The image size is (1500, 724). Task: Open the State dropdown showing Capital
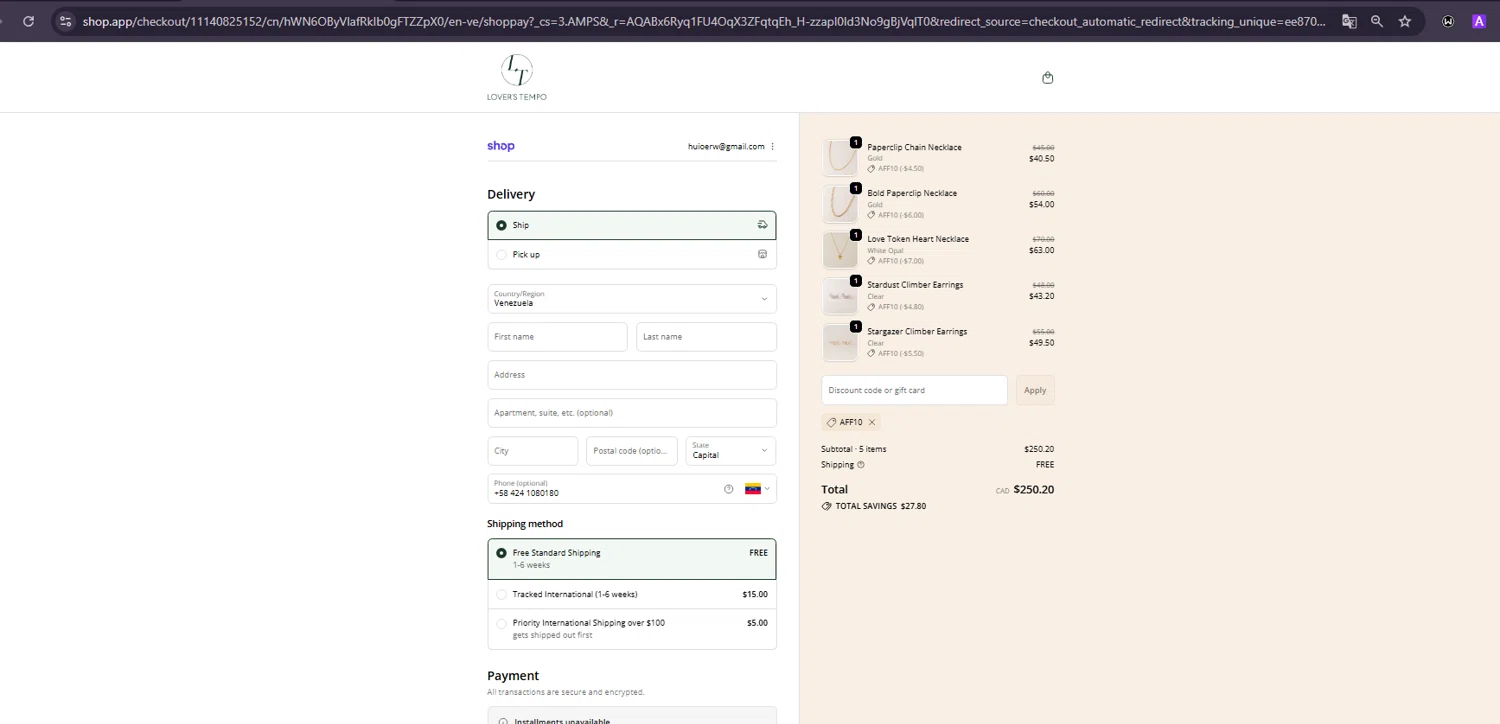pyautogui.click(x=730, y=450)
